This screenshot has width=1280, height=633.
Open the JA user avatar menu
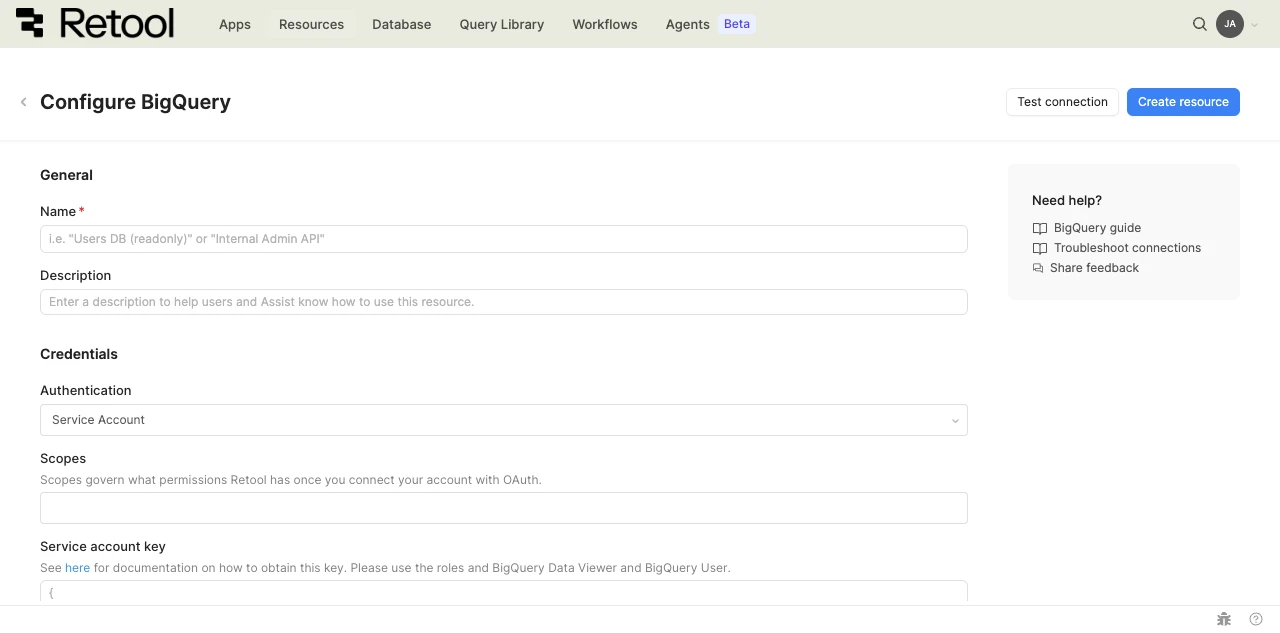click(x=1230, y=24)
